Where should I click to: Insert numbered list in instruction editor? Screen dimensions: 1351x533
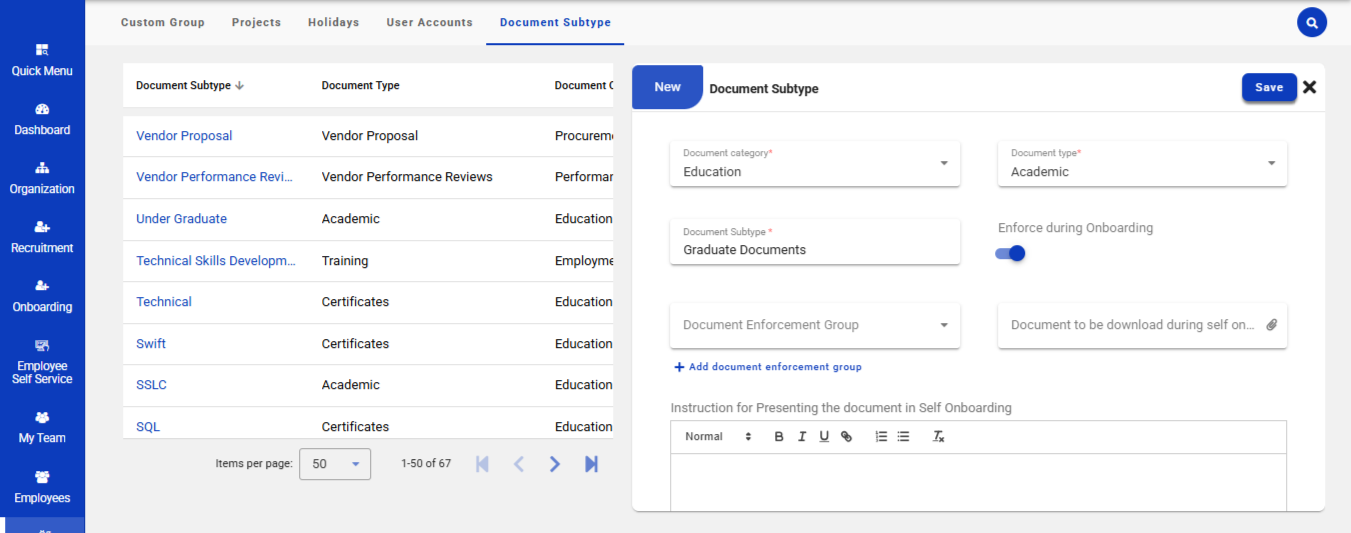881,437
